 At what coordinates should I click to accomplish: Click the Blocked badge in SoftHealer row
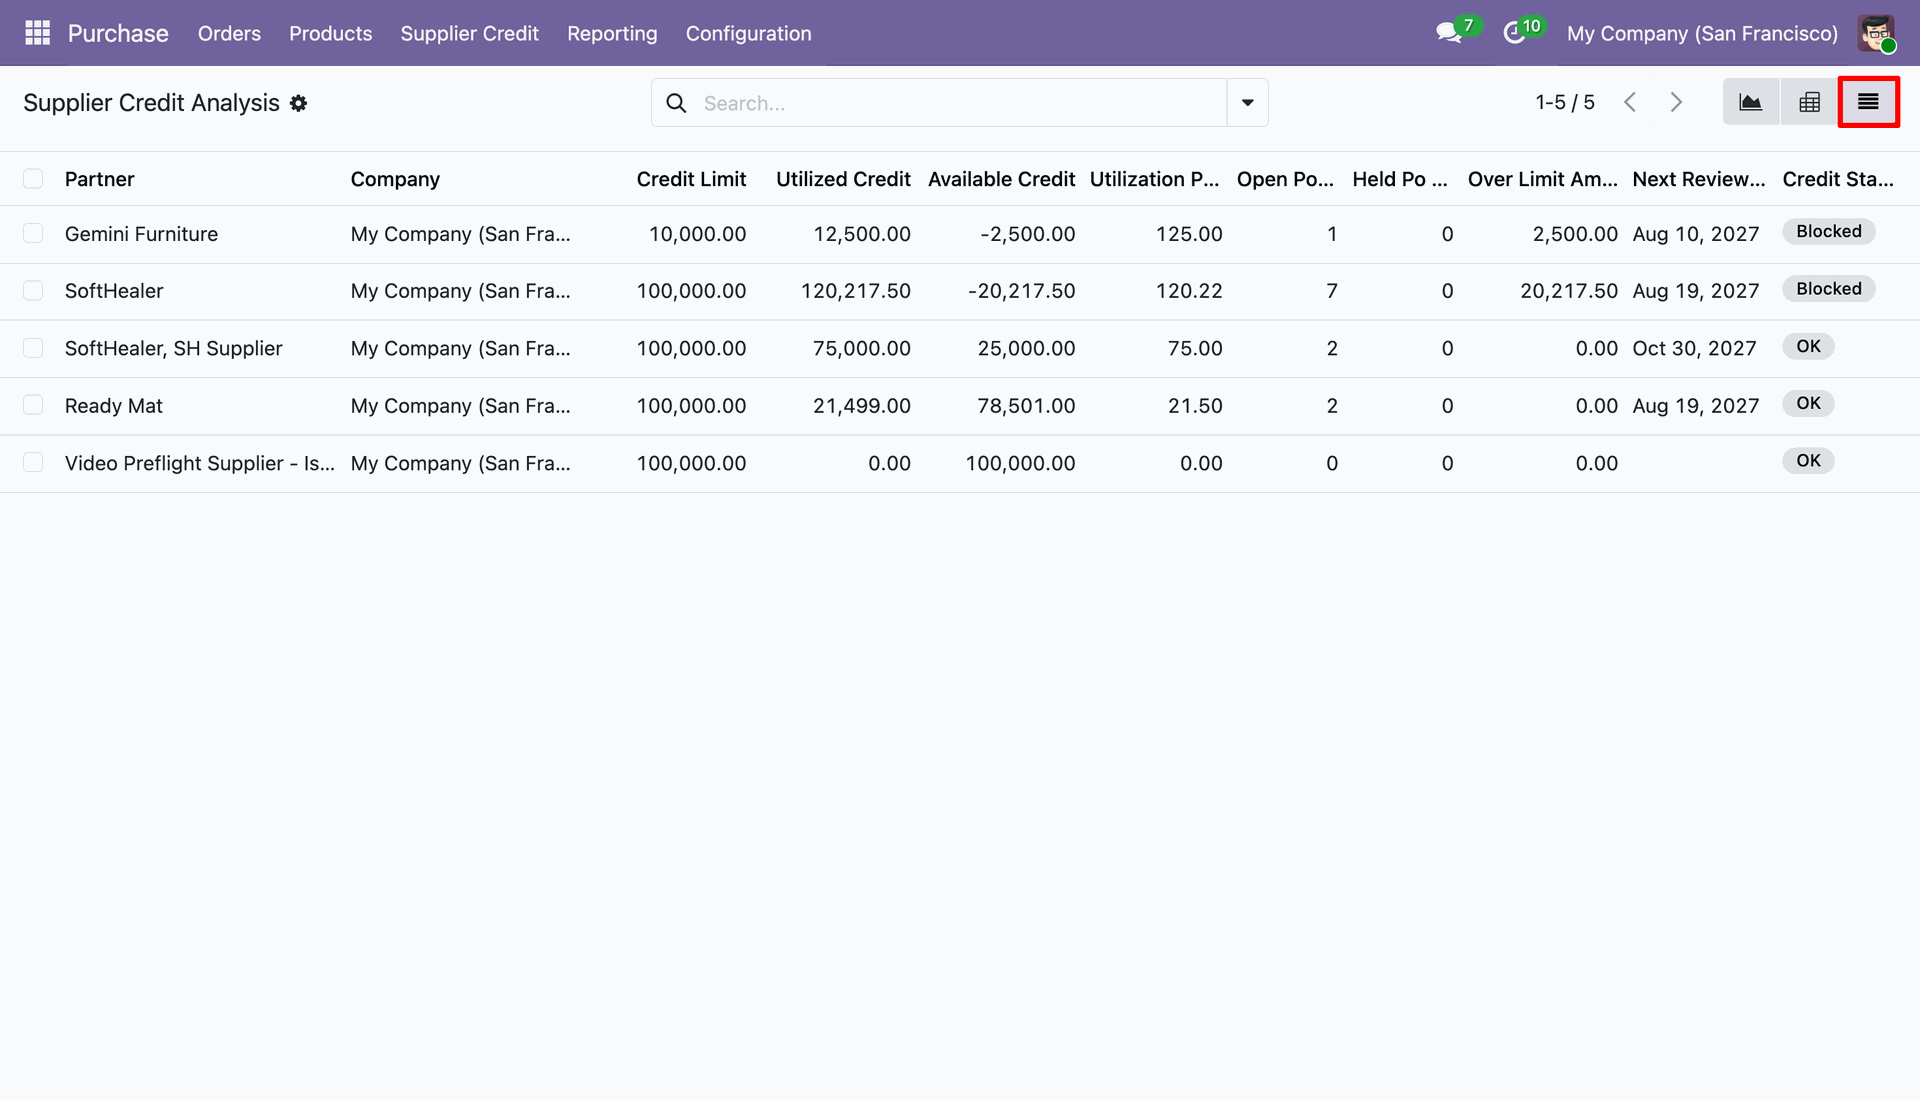point(1828,289)
